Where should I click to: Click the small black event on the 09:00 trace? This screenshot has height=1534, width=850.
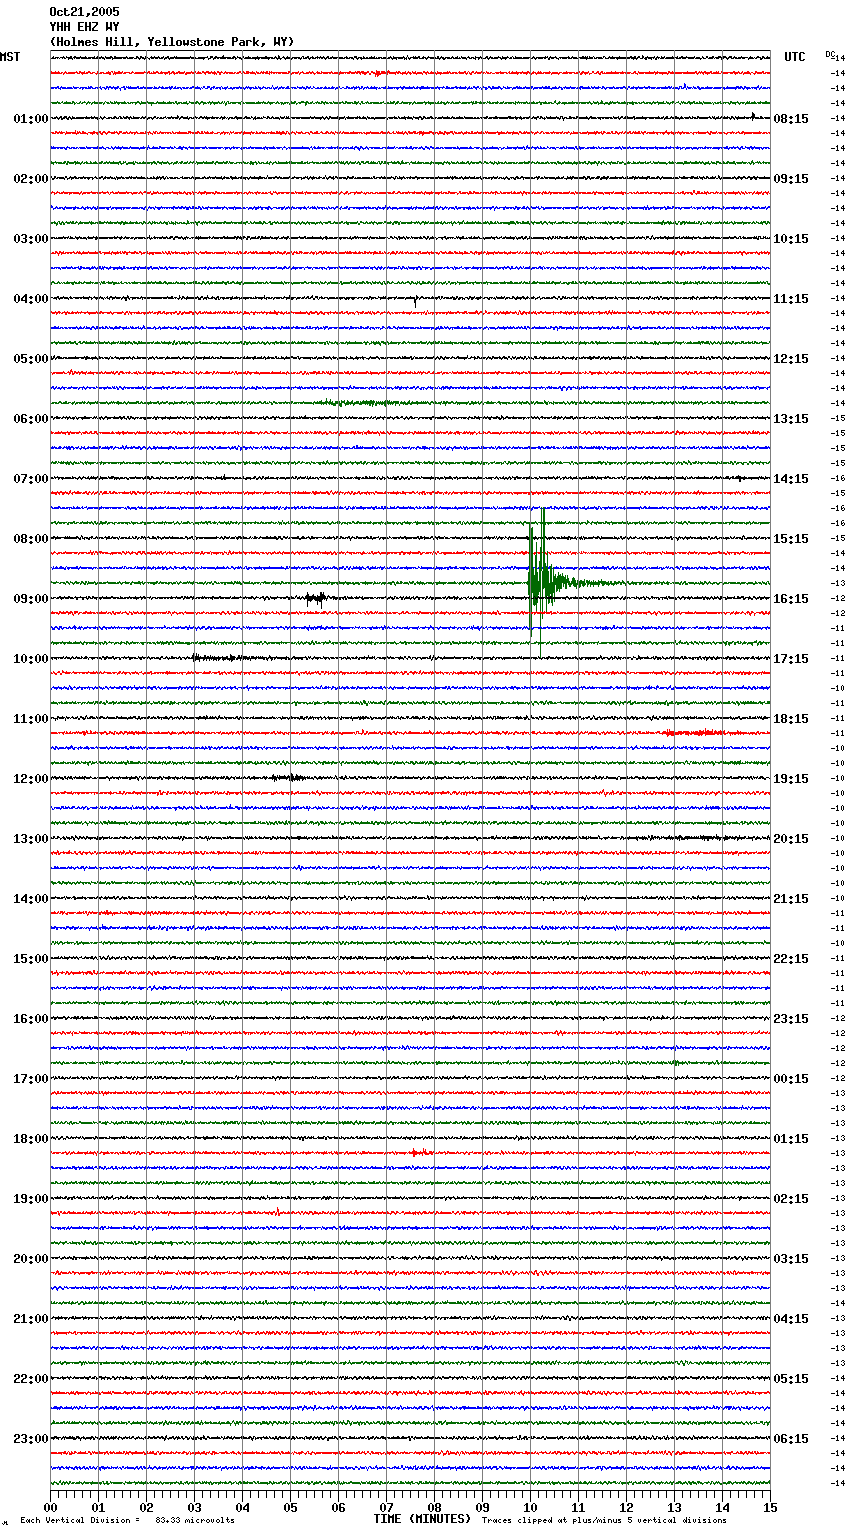coord(317,599)
